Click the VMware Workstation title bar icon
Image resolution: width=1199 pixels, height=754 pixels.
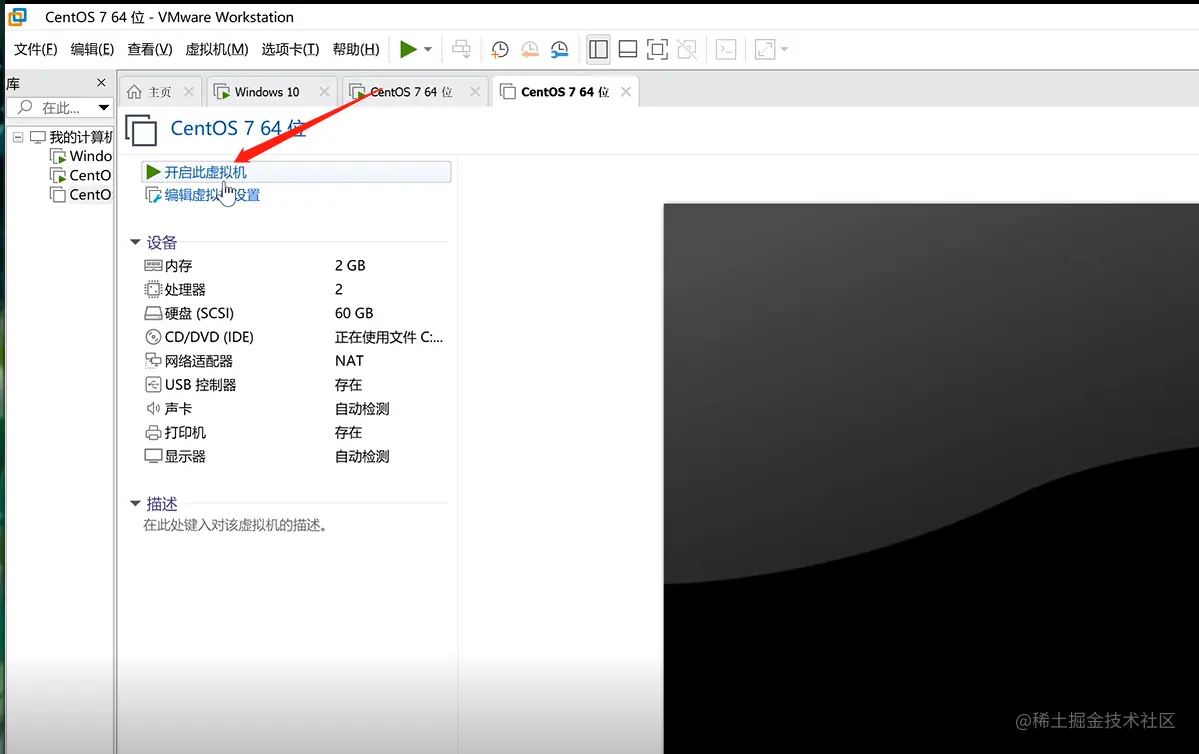tap(17, 16)
